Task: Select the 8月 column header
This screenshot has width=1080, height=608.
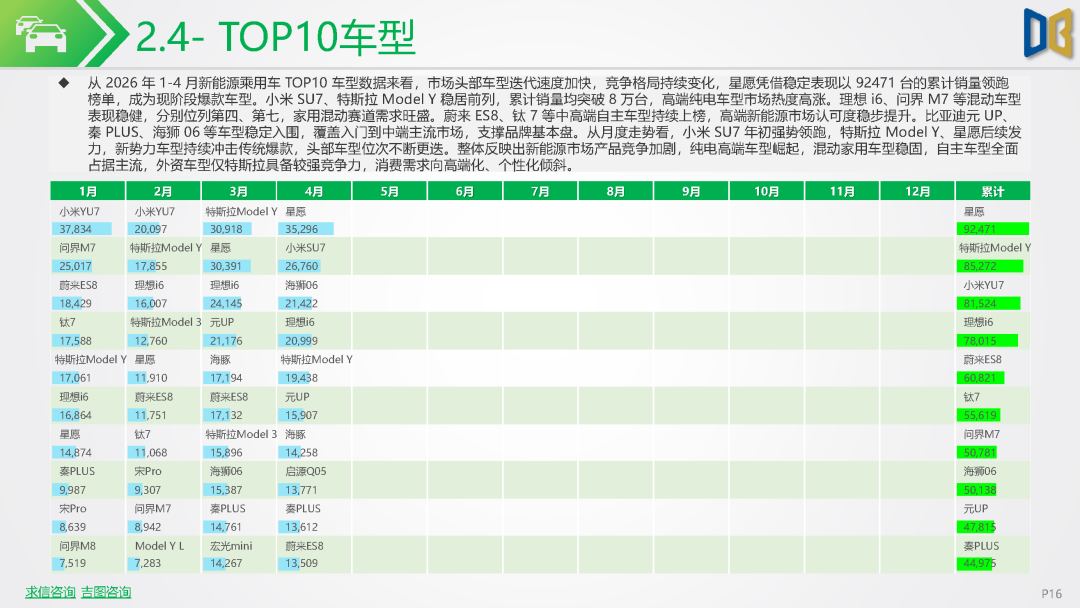Action: coord(616,191)
